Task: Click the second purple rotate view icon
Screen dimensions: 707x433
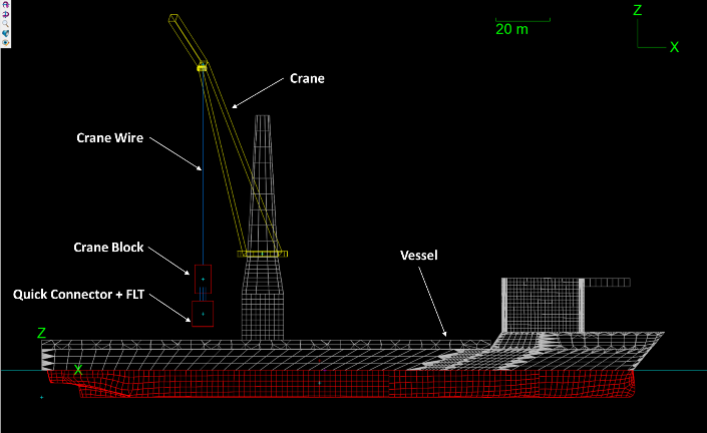Action: [x=5, y=14]
